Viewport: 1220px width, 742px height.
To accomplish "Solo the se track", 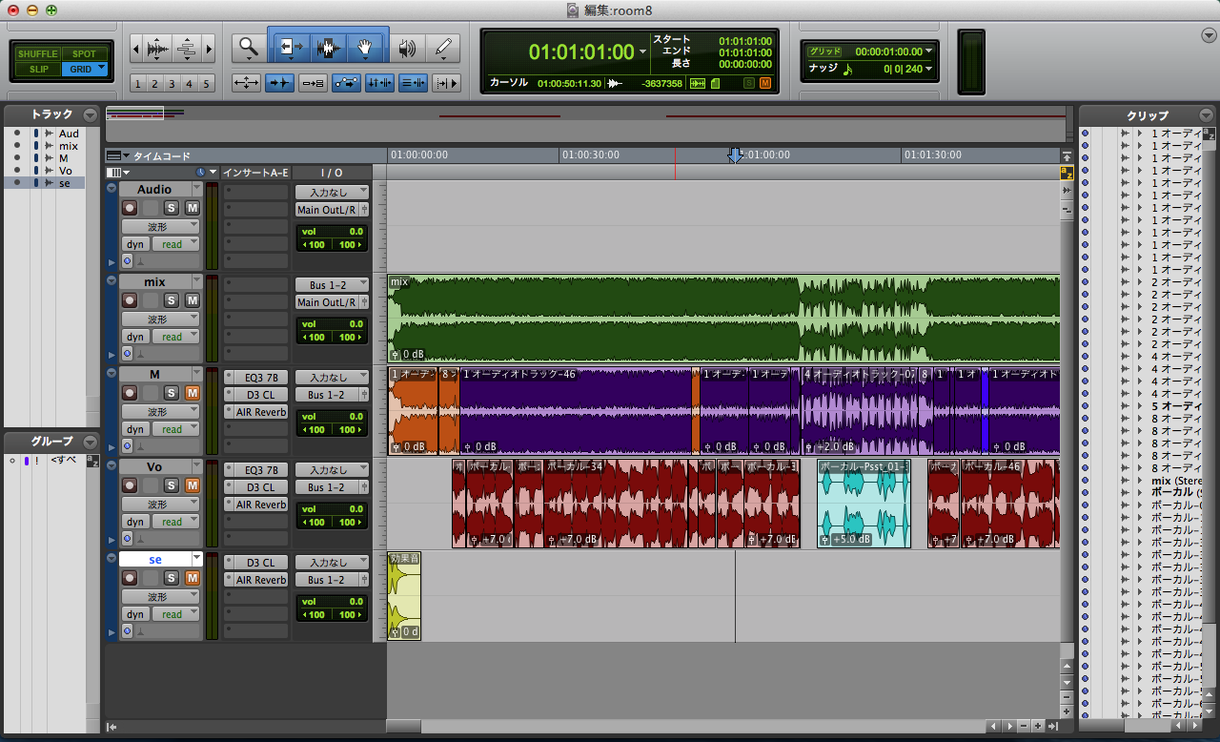I will coord(171,578).
